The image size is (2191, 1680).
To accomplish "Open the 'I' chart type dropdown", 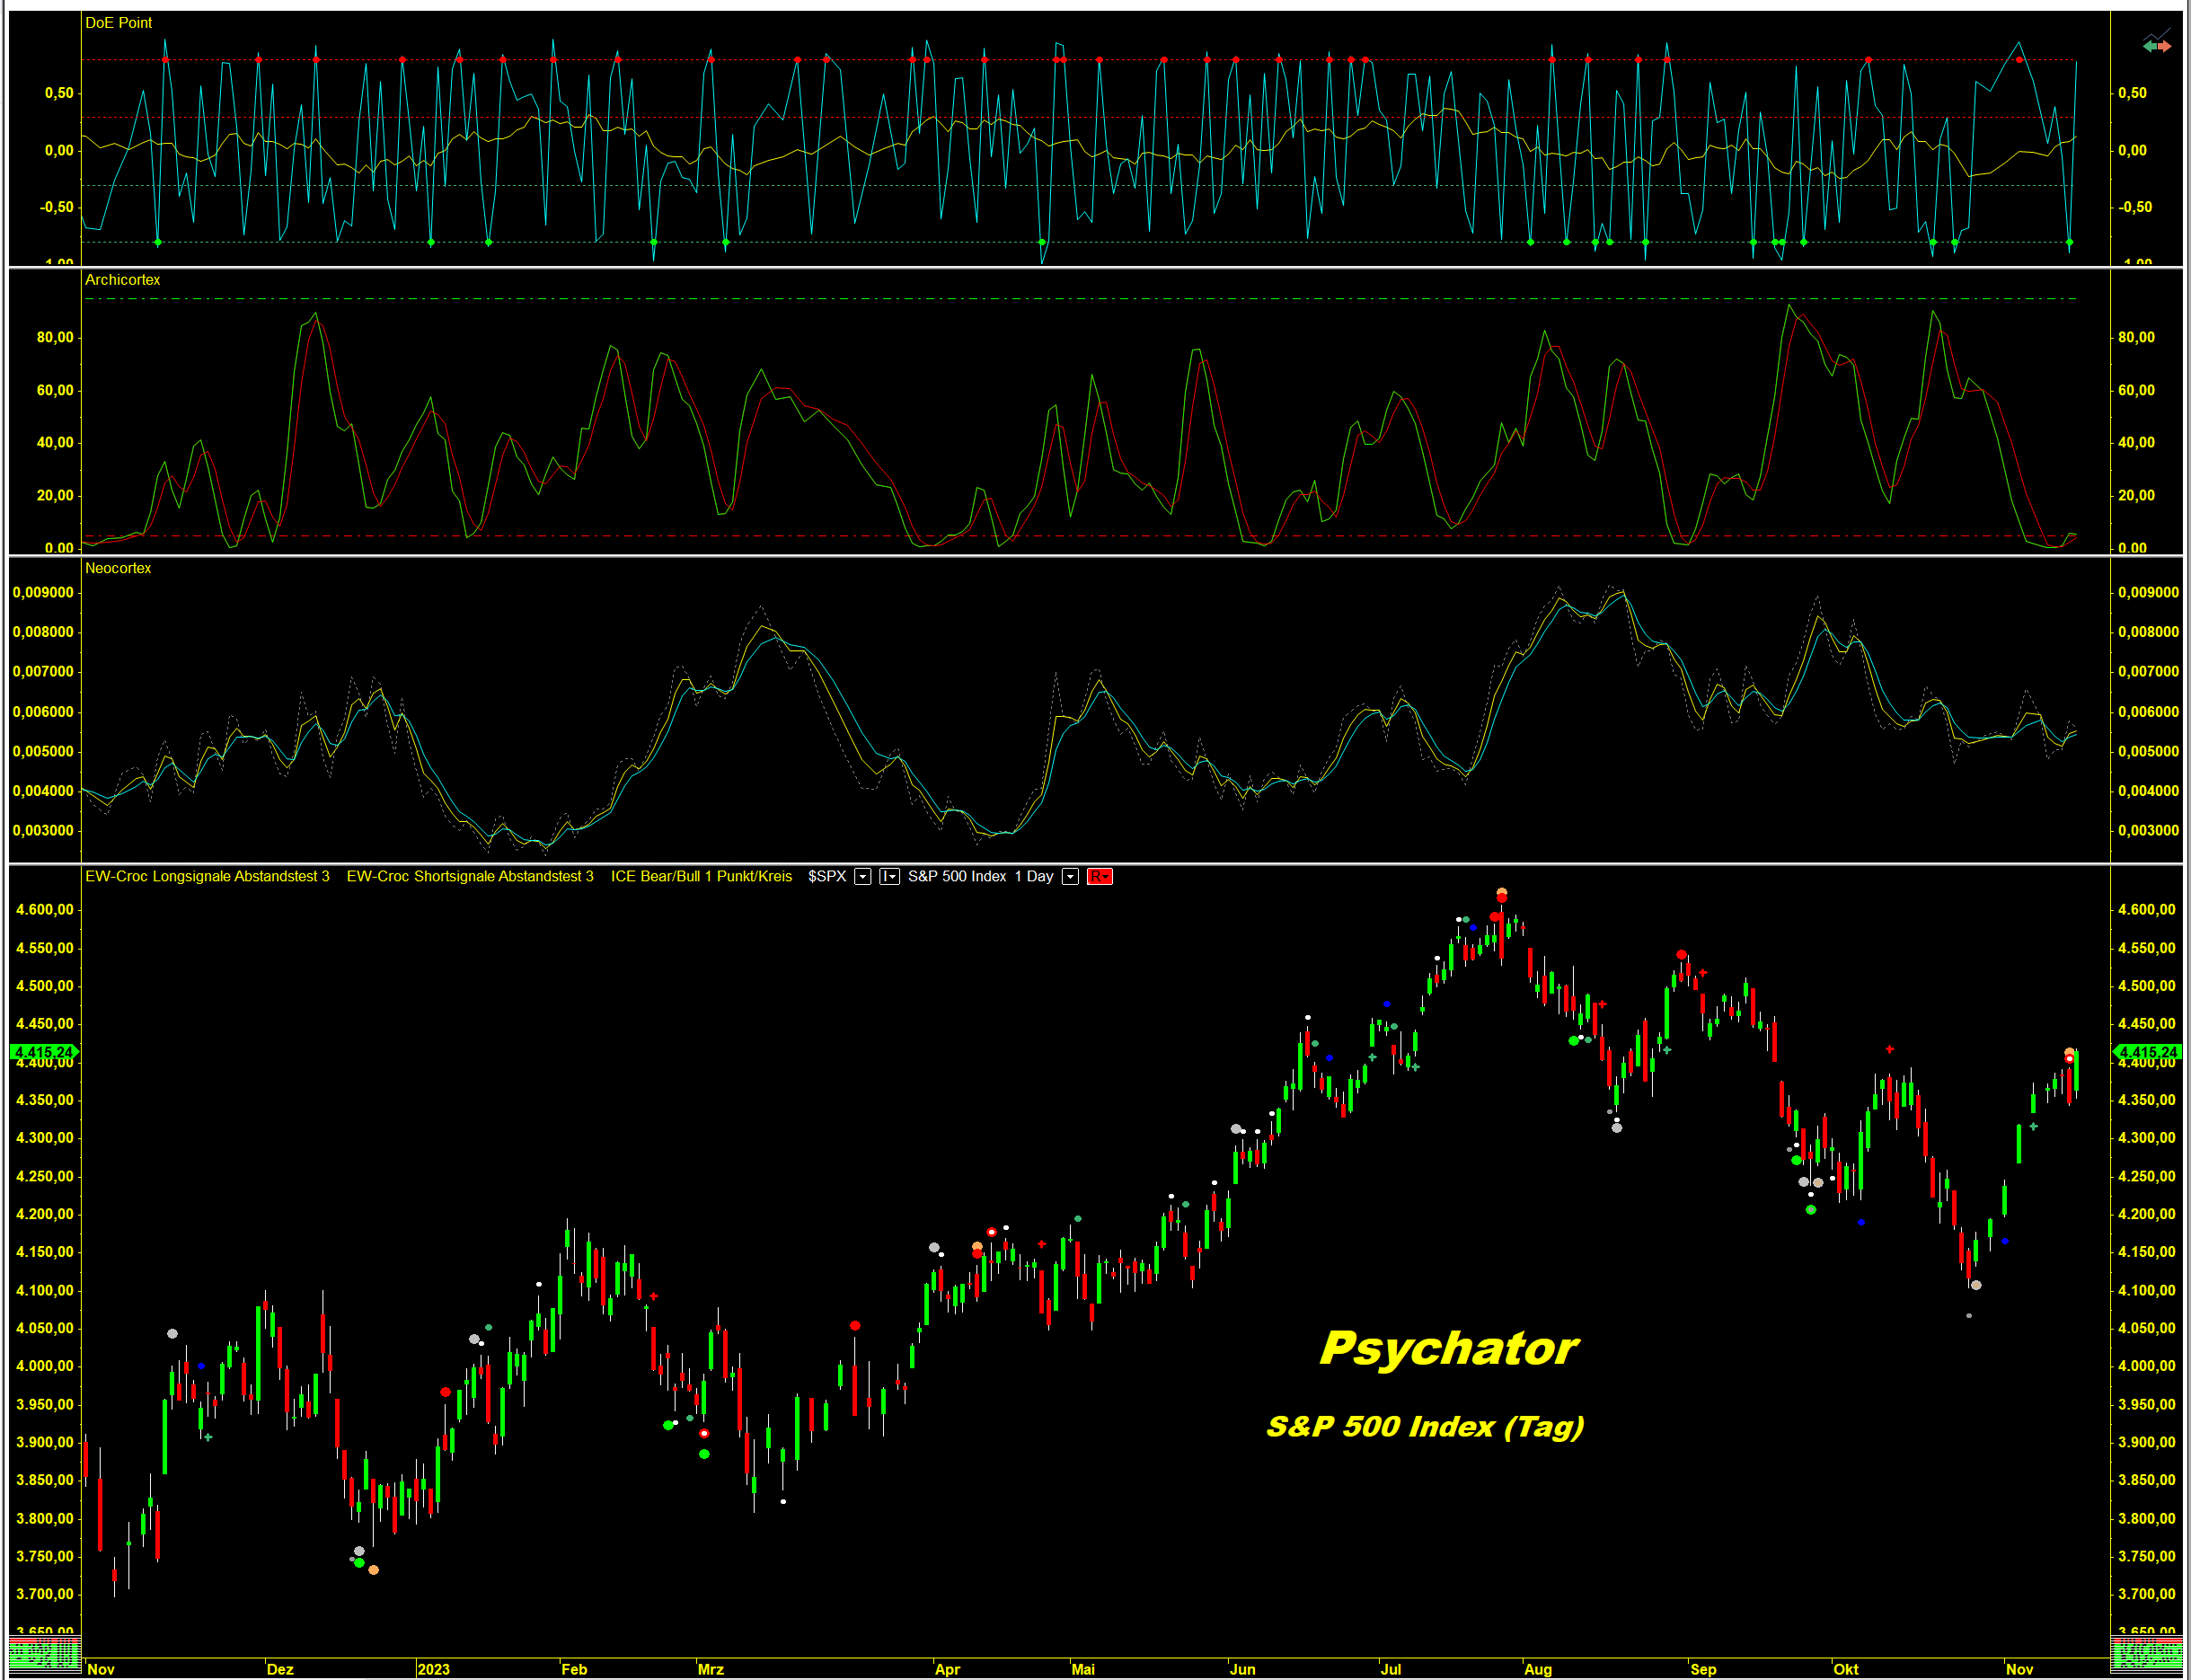I will coord(889,877).
